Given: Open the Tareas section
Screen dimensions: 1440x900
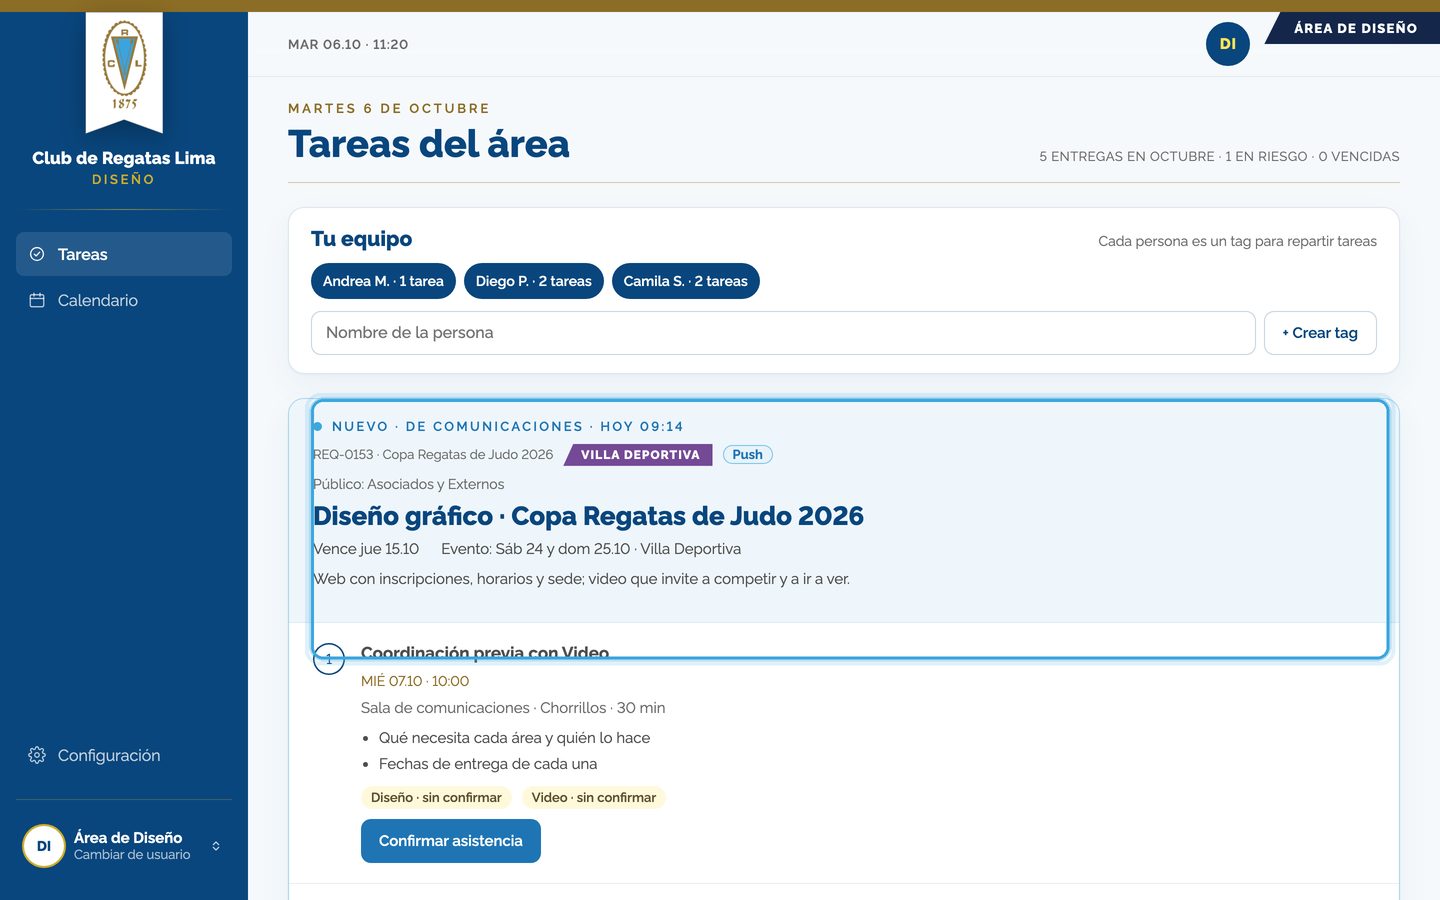Looking at the screenshot, I should point(124,254).
